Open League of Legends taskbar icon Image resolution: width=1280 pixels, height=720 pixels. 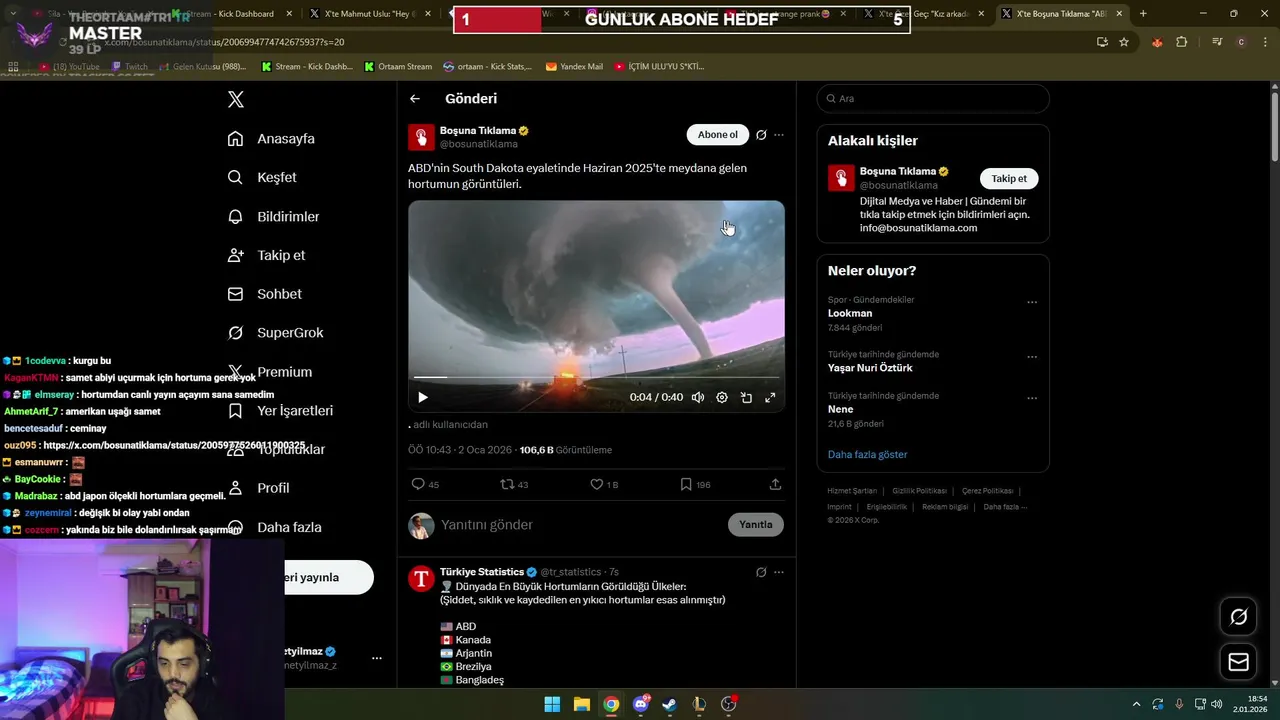click(x=699, y=704)
